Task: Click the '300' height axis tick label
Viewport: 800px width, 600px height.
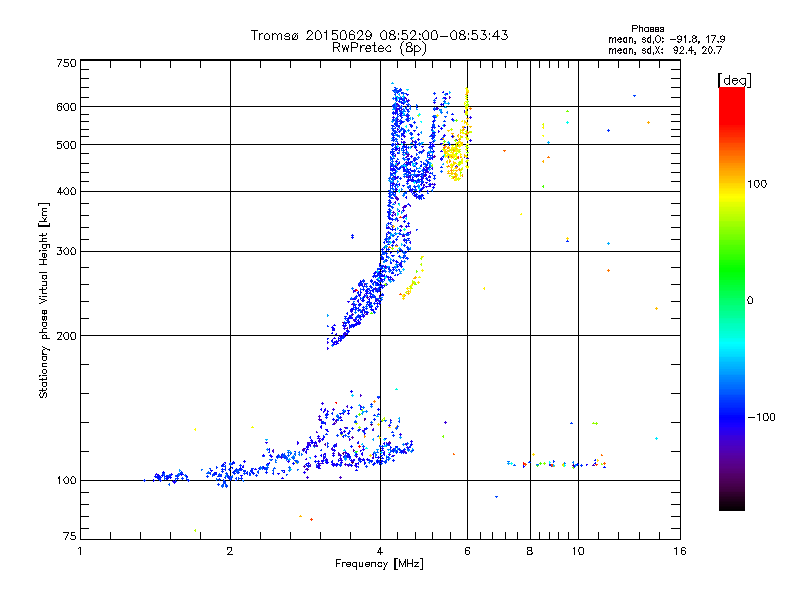Action: [66, 252]
